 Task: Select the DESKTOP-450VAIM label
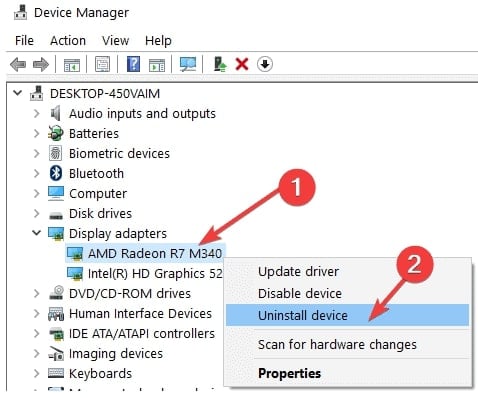click(105, 94)
